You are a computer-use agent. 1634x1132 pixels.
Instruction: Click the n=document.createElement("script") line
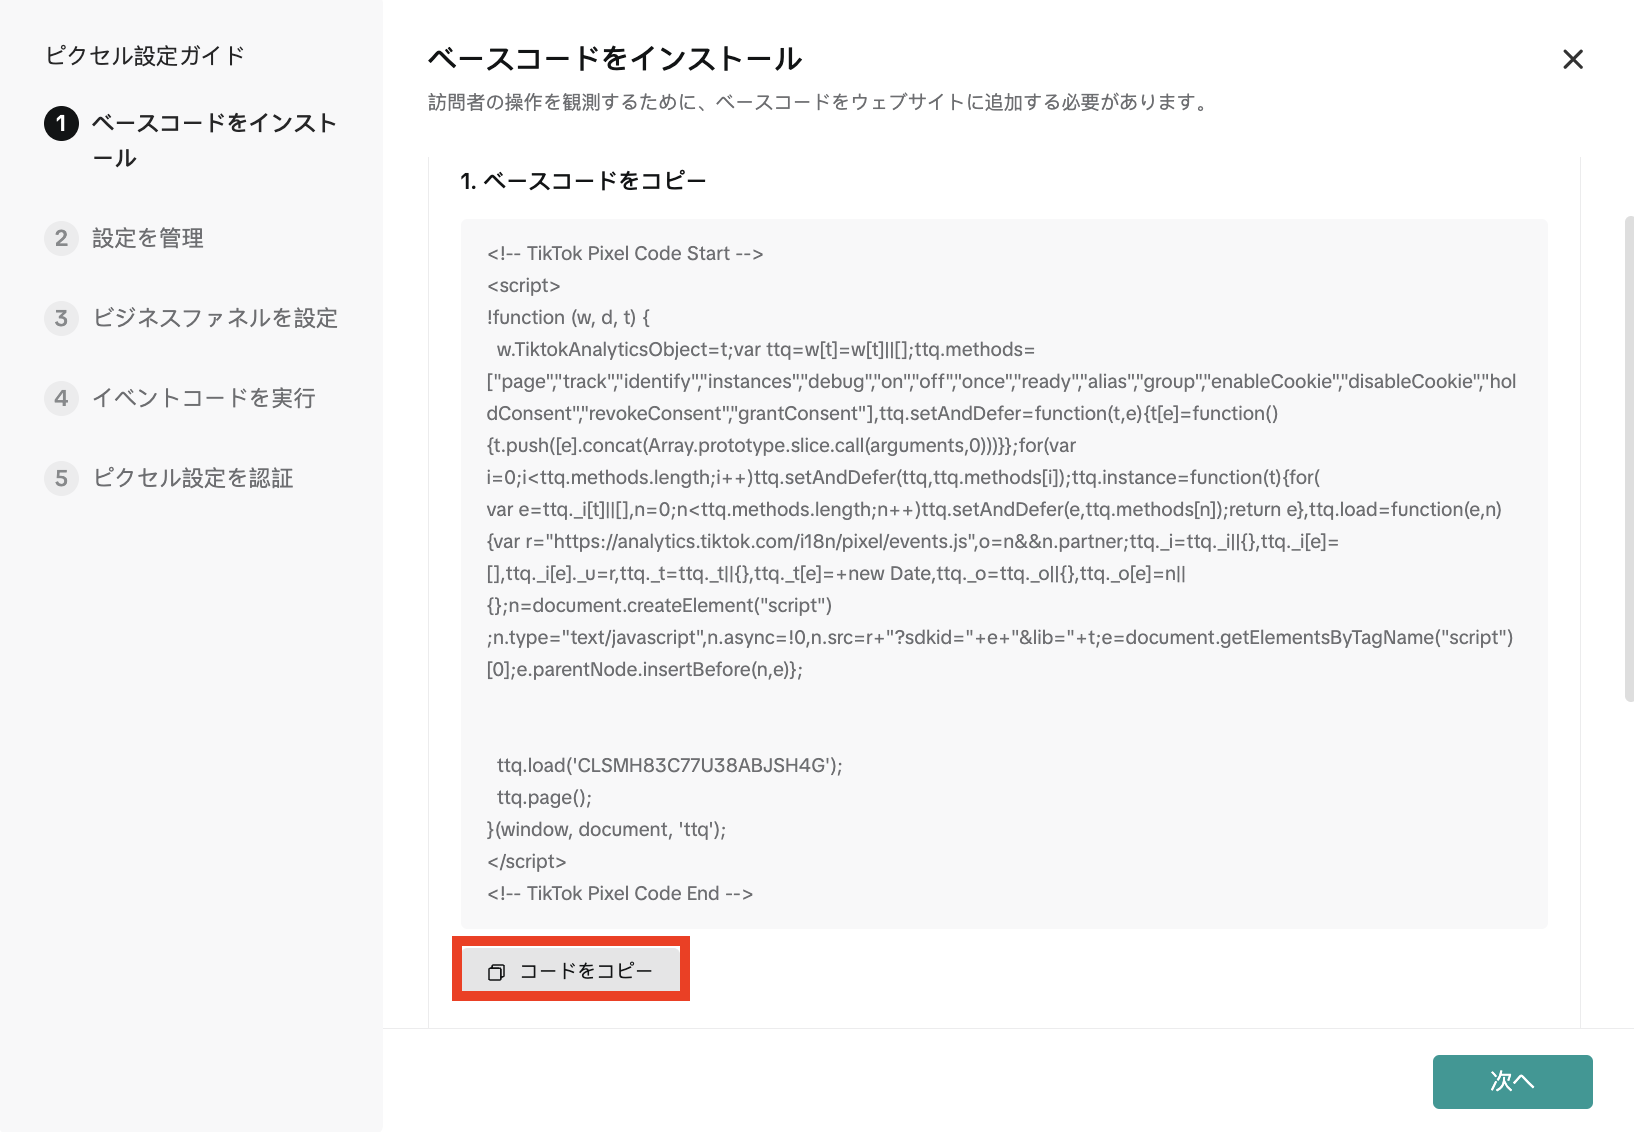coord(659,606)
